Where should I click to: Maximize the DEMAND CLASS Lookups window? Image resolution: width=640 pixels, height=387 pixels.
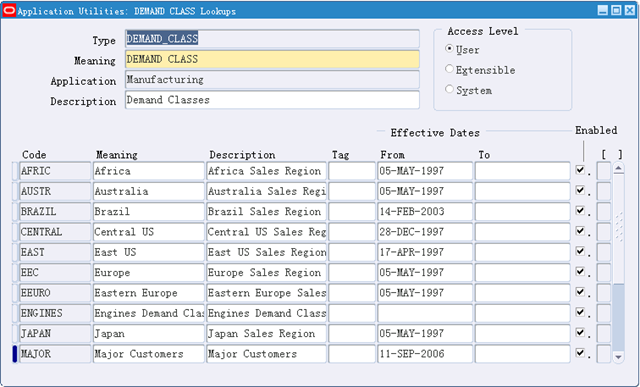coord(616,11)
